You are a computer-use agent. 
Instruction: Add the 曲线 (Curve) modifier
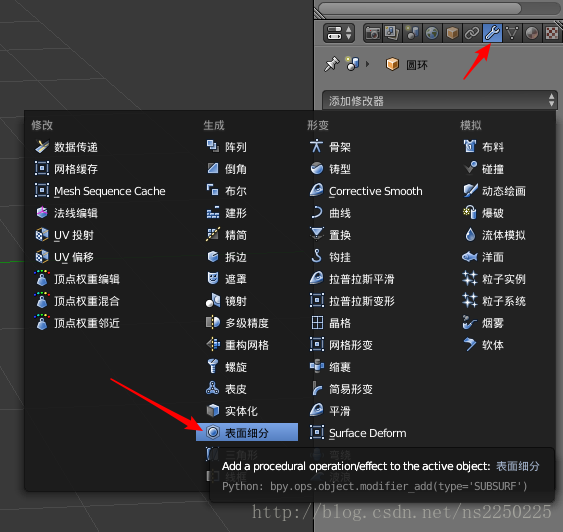pos(330,213)
